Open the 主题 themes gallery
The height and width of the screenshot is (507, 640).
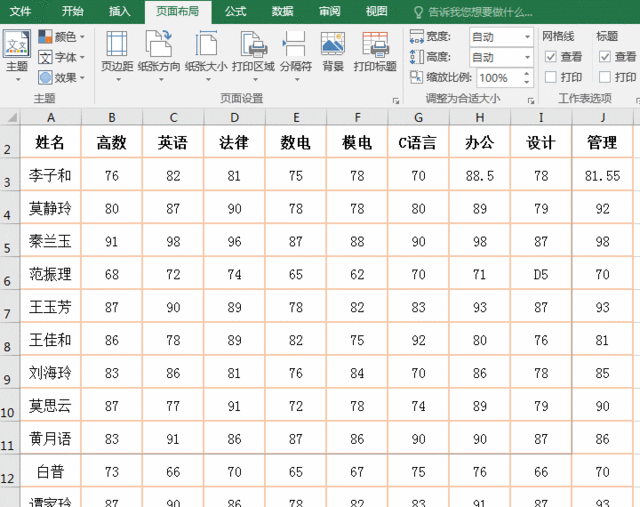16,52
